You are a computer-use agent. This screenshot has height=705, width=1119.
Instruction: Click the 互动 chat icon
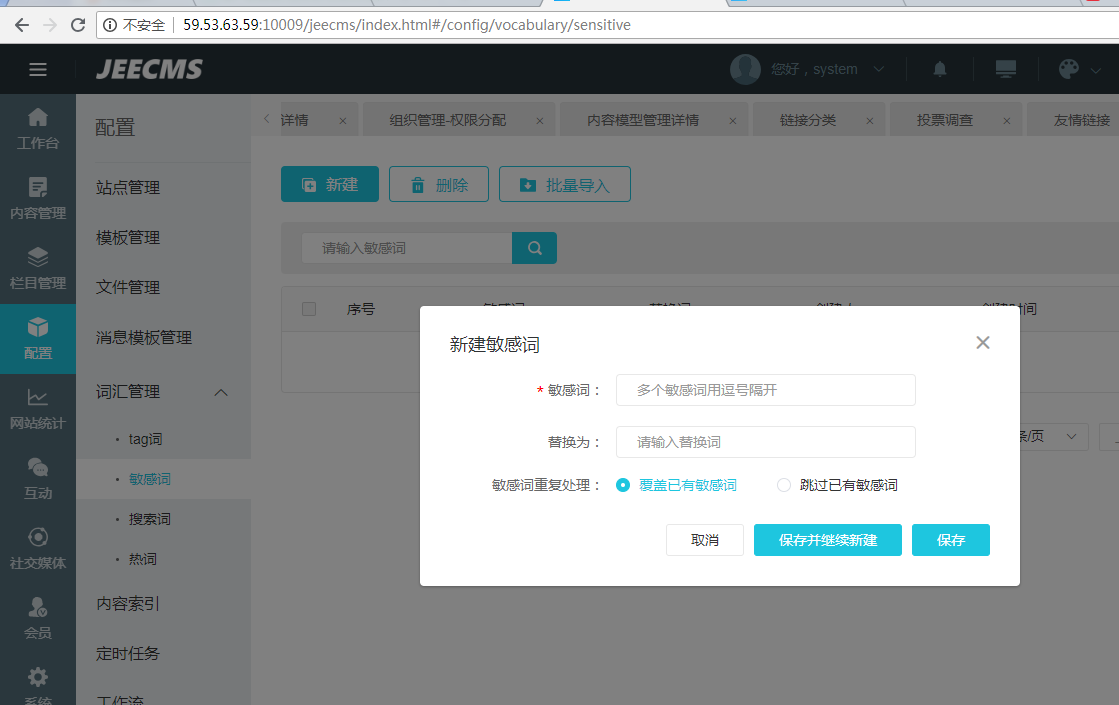click(38, 478)
